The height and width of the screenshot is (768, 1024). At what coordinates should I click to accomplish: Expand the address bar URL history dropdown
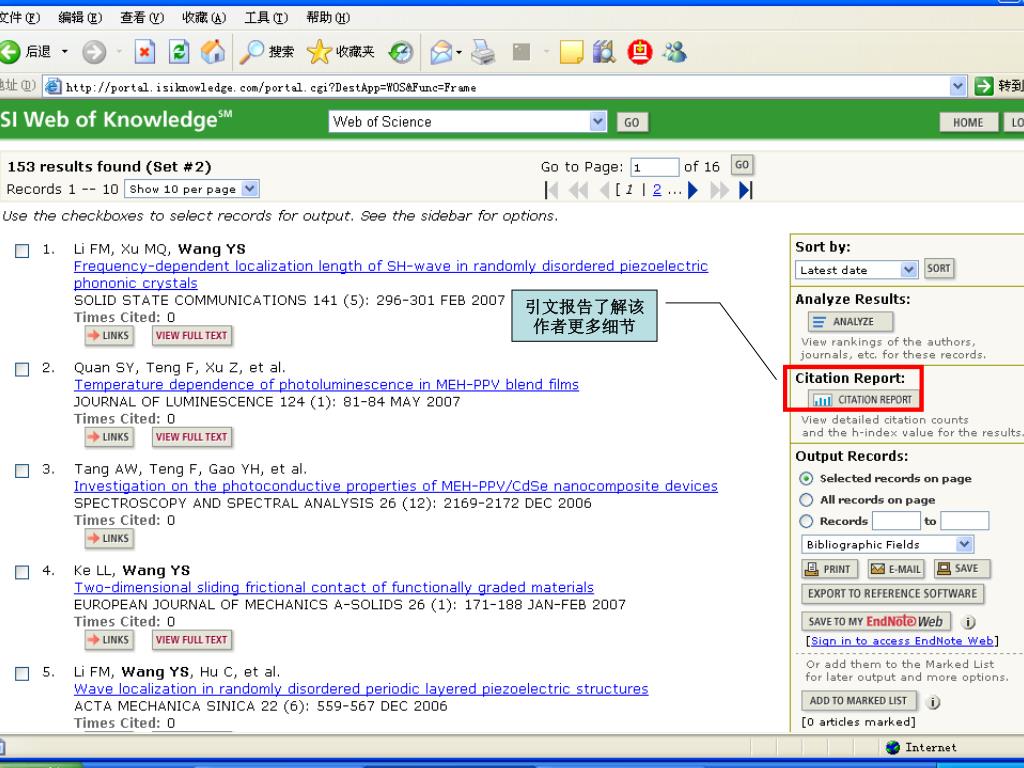pyautogui.click(x=957, y=86)
